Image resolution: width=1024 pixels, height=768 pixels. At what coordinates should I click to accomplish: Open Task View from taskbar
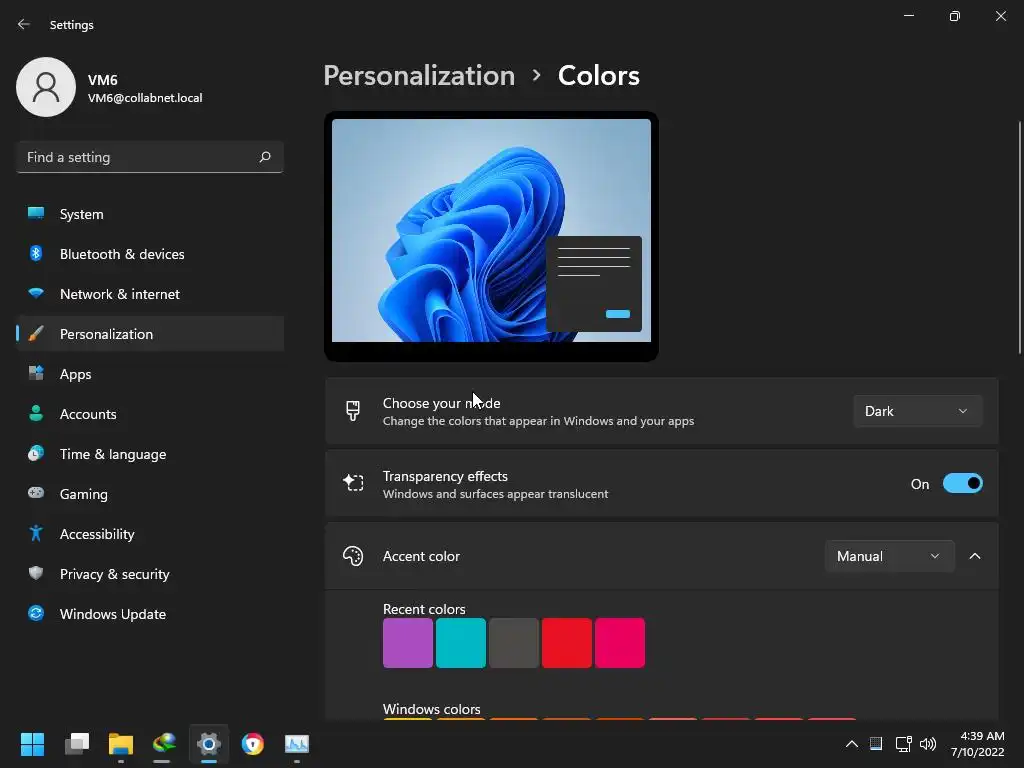click(x=77, y=744)
